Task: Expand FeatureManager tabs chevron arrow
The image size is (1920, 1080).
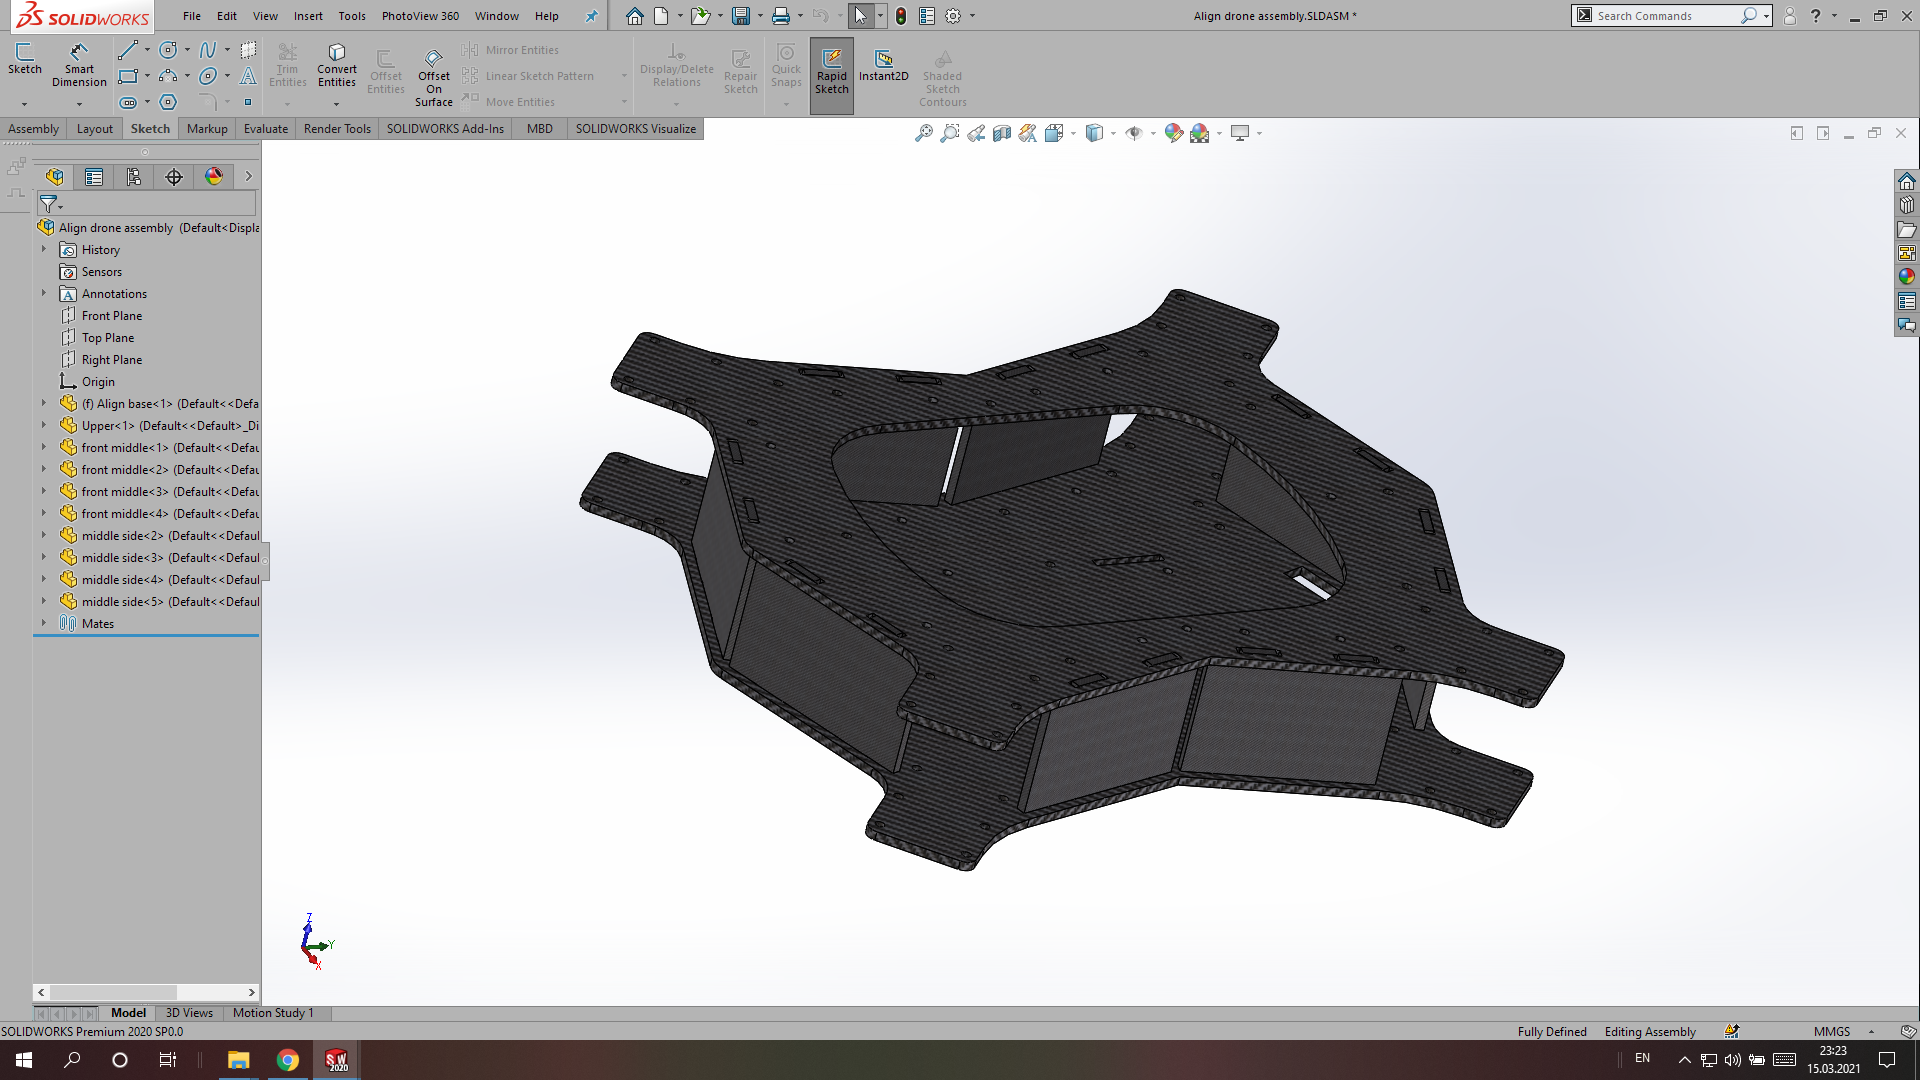Action: pos(248,177)
